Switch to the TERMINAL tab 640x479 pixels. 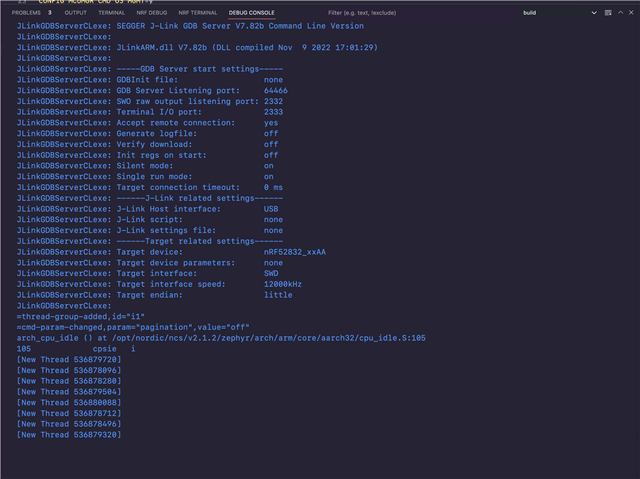coord(111,13)
